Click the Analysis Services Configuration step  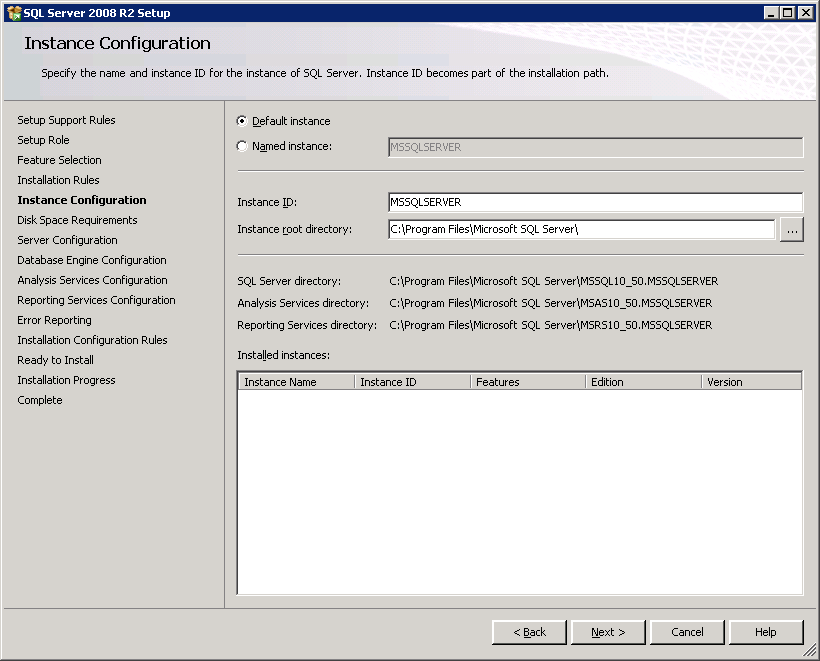click(93, 280)
